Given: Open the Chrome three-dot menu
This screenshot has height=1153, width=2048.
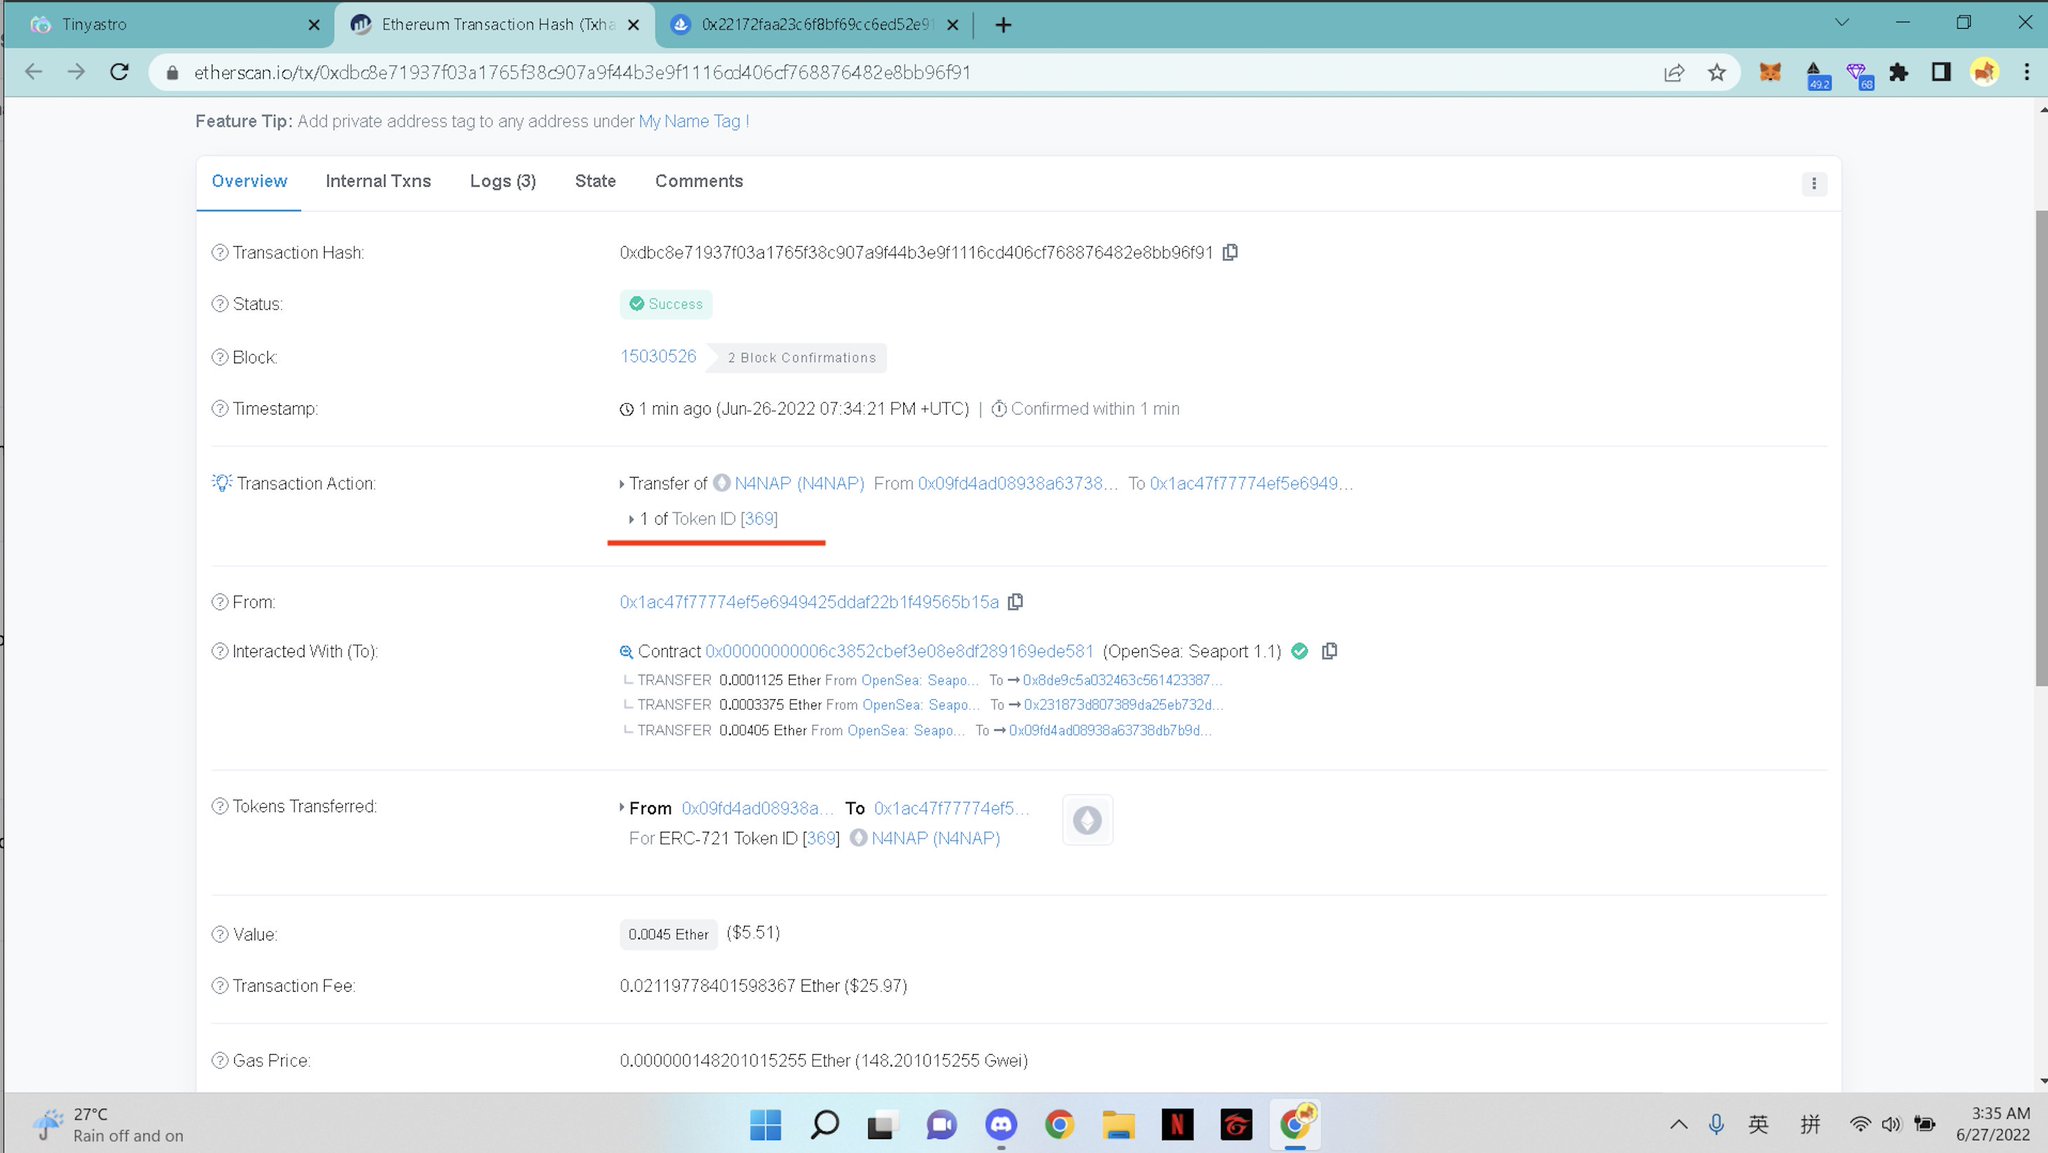Looking at the screenshot, I should 2026,72.
